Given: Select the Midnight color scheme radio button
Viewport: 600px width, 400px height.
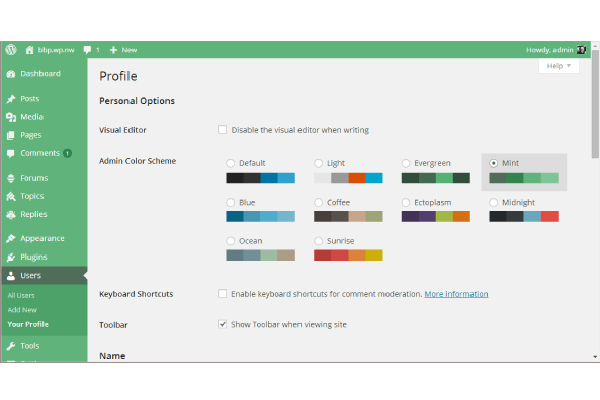Looking at the screenshot, I should pyautogui.click(x=494, y=202).
